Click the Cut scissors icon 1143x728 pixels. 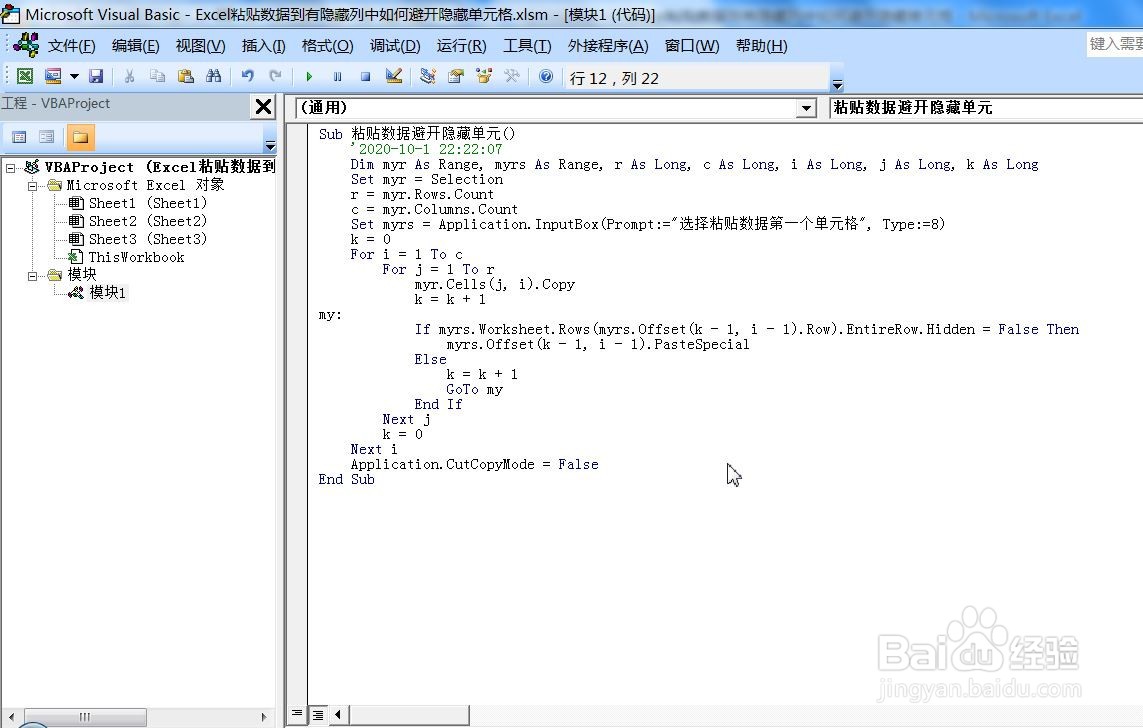(129, 76)
